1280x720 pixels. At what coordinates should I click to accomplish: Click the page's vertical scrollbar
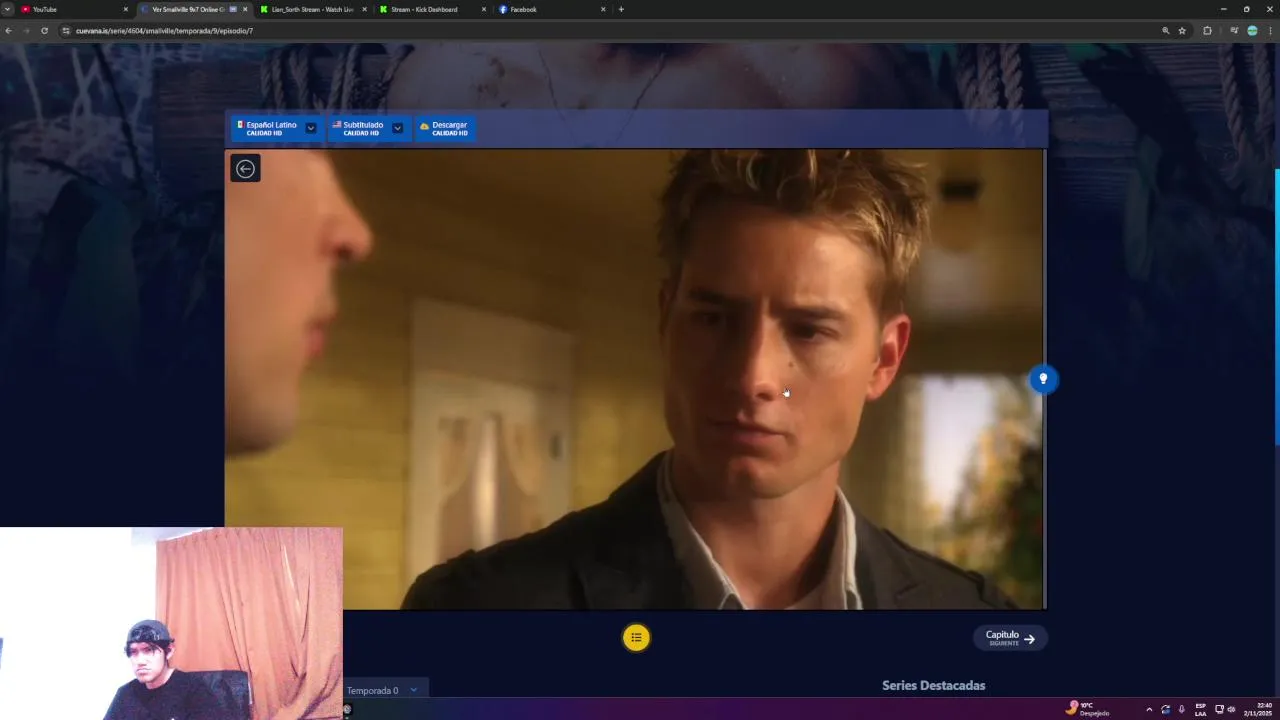click(1276, 307)
